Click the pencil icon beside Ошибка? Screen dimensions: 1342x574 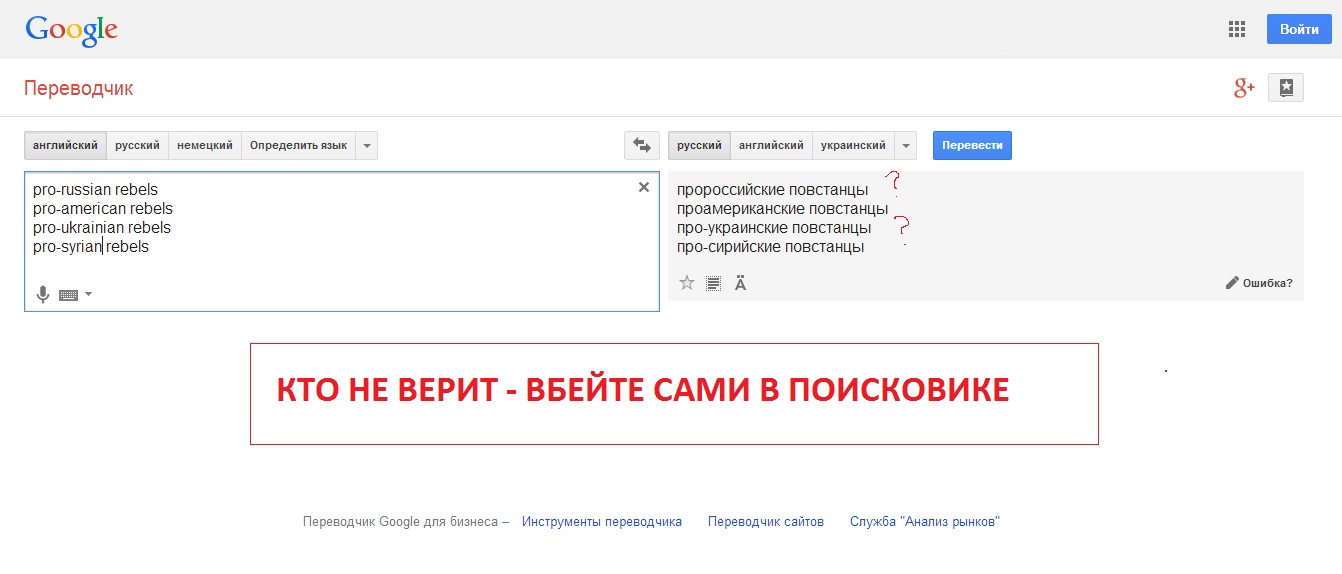[1232, 283]
